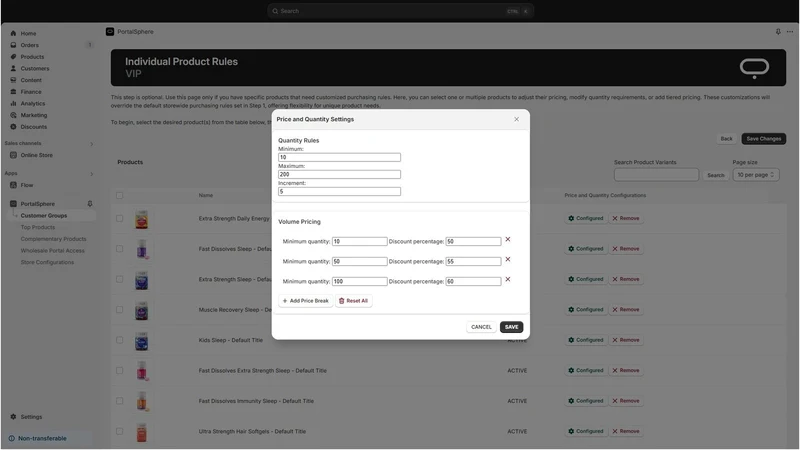Open Customer Groups in the sidebar

[x=44, y=215]
